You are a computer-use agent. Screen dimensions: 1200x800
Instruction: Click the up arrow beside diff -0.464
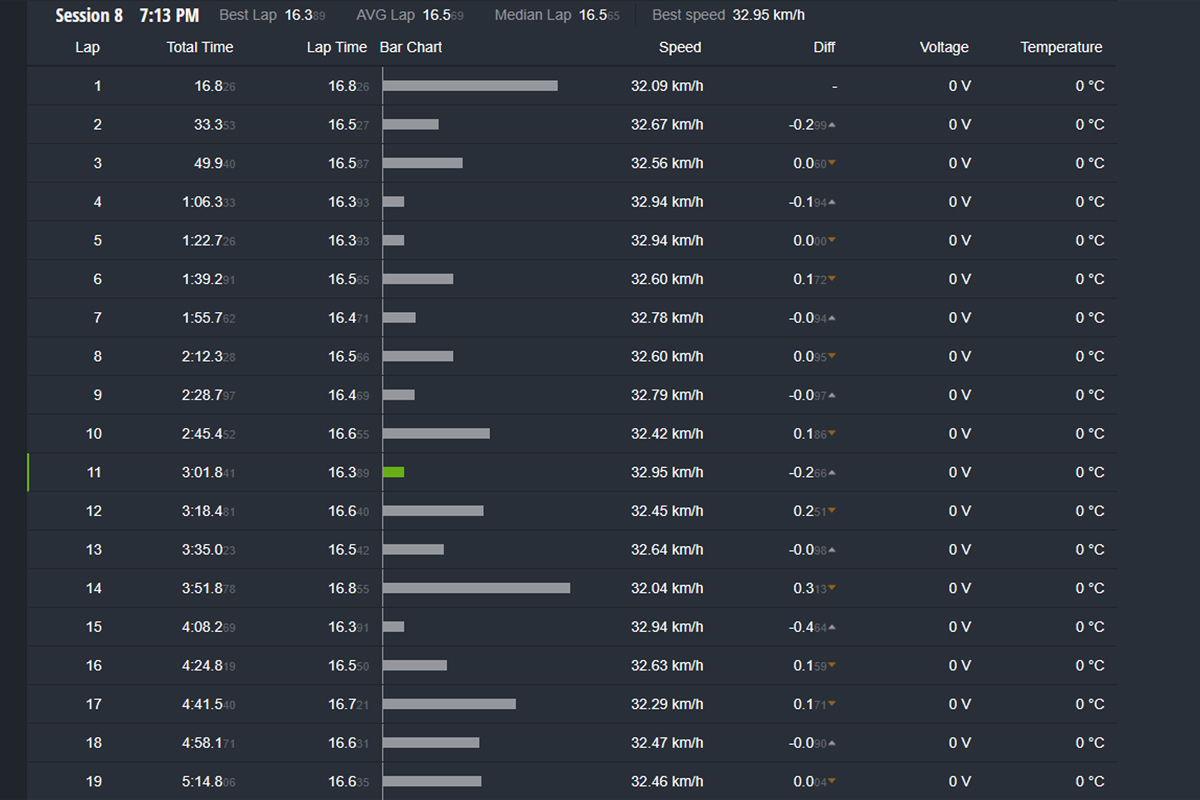tap(832, 627)
